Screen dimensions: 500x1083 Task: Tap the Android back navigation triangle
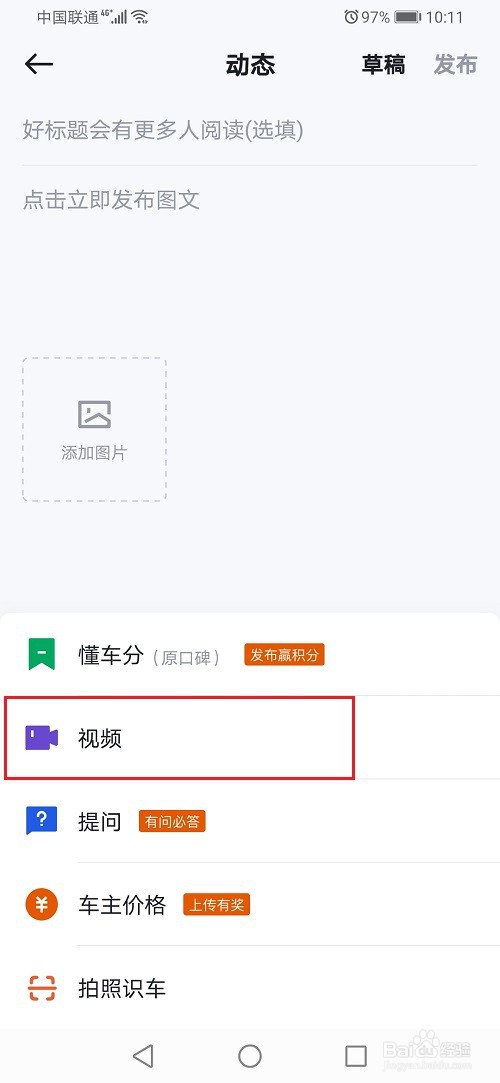click(x=143, y=1055)
